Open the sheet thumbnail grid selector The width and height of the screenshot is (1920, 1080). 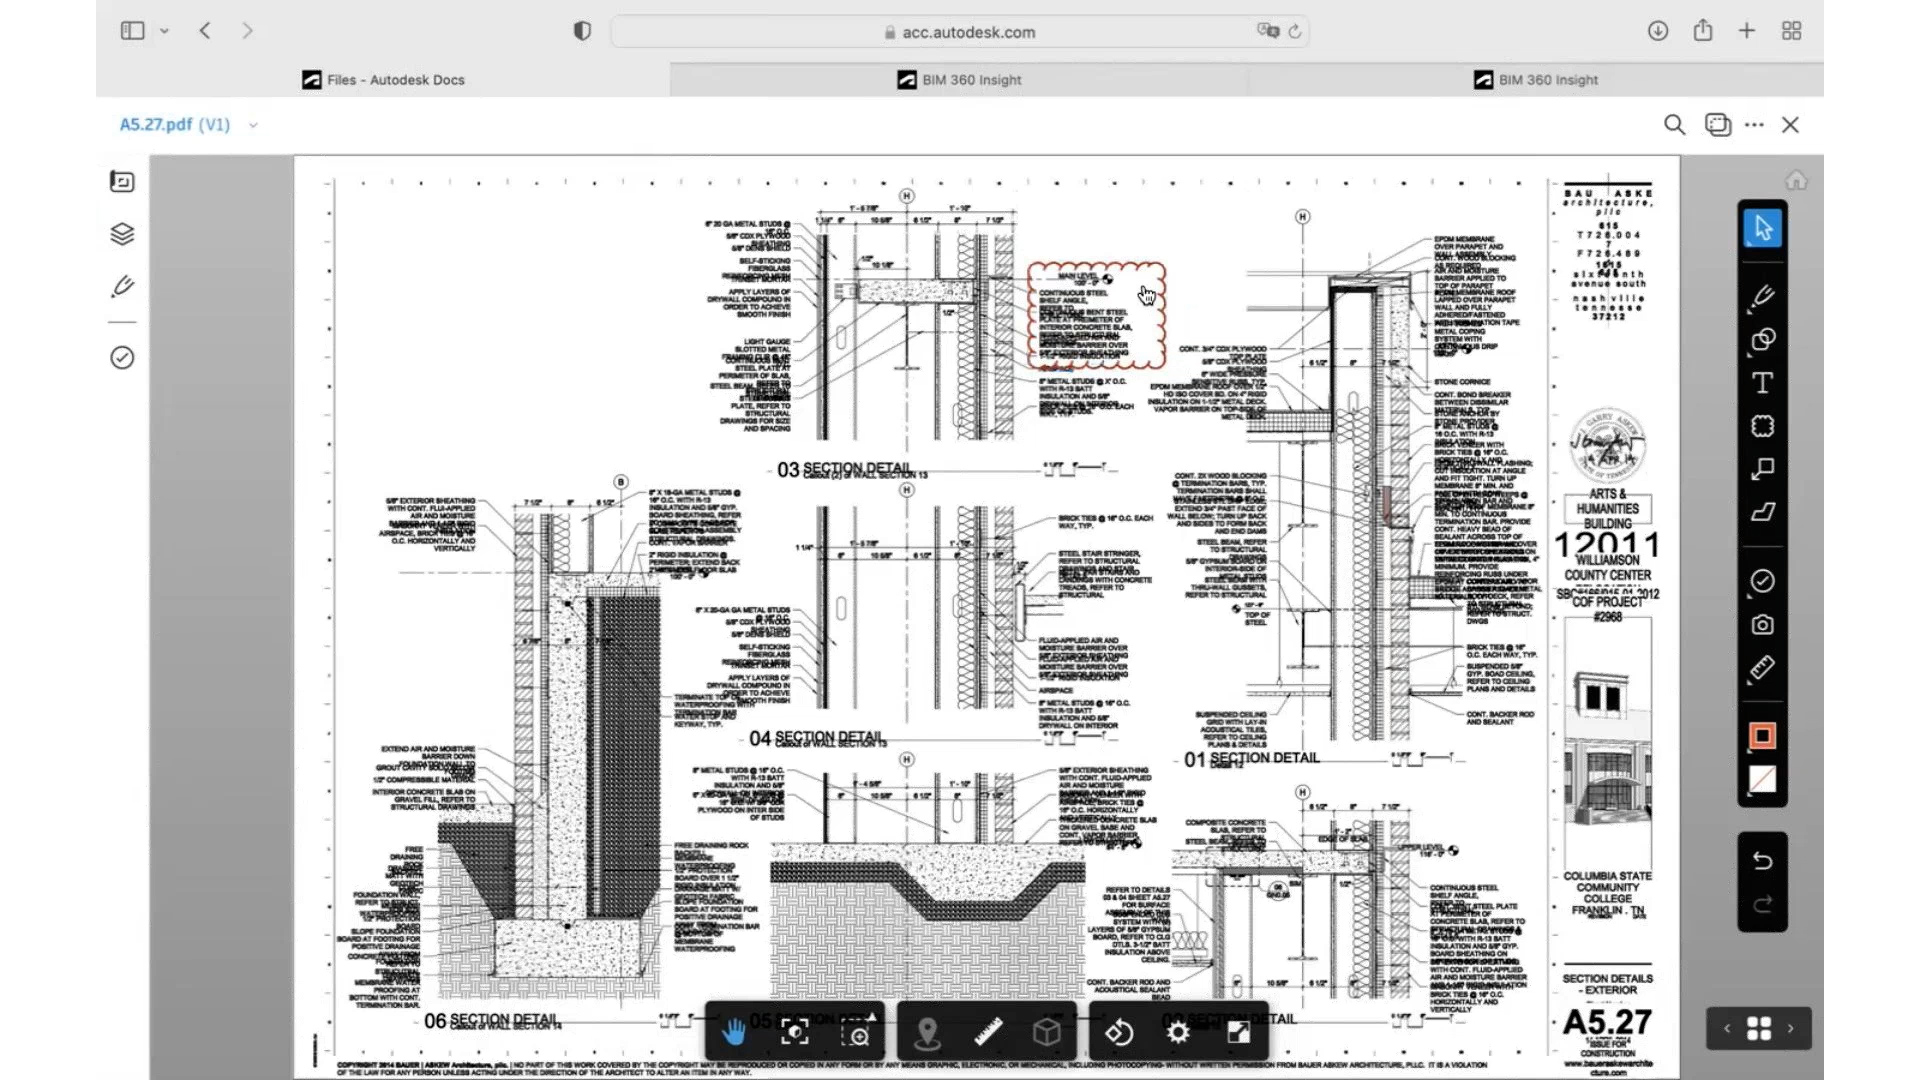1758,1028
